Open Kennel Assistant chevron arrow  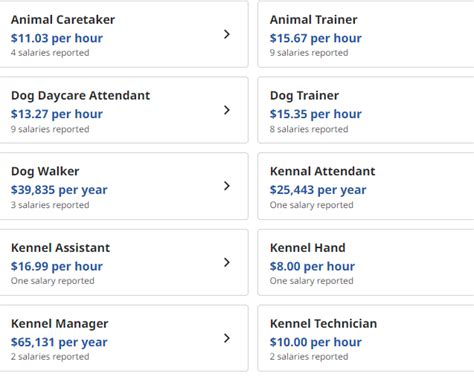pyautogui.click(x=227, y=262)
